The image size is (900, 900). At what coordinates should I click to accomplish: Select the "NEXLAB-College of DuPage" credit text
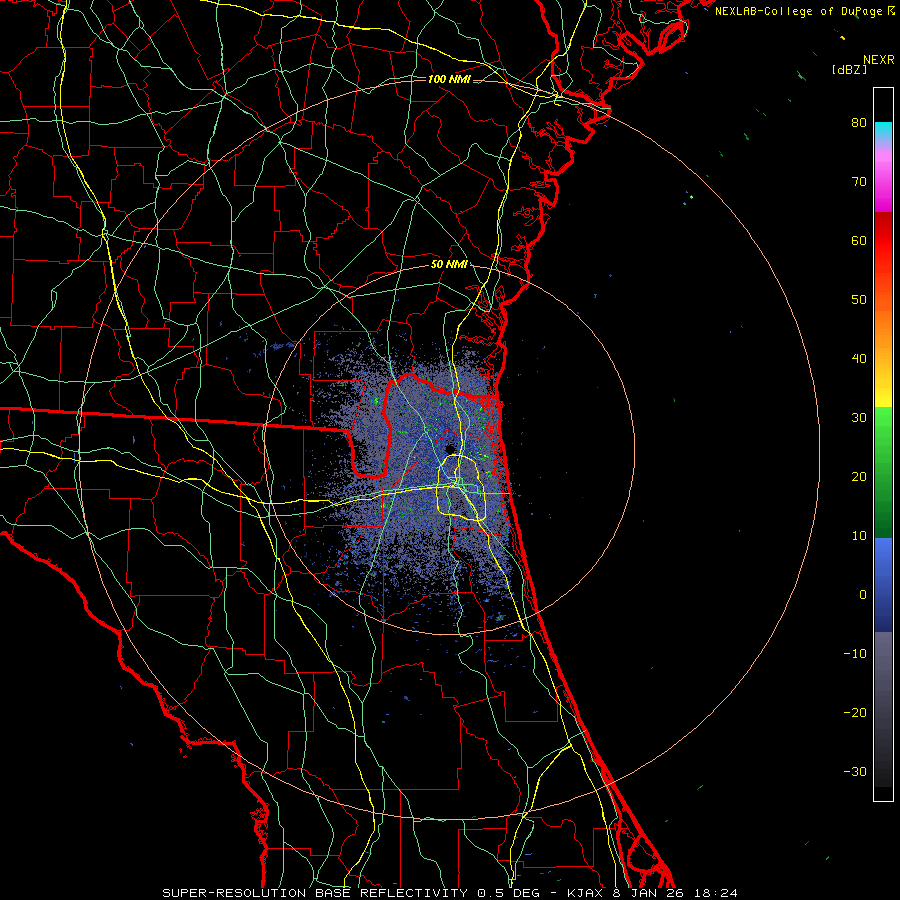click(799, 11)
